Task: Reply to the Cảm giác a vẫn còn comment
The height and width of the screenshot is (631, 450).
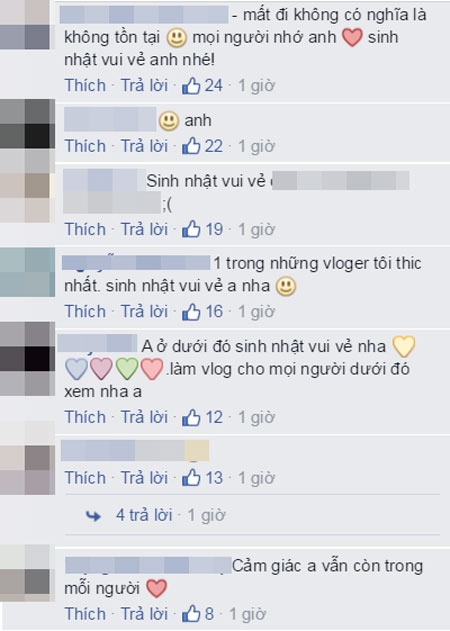Action: click(x=144, y=614)
